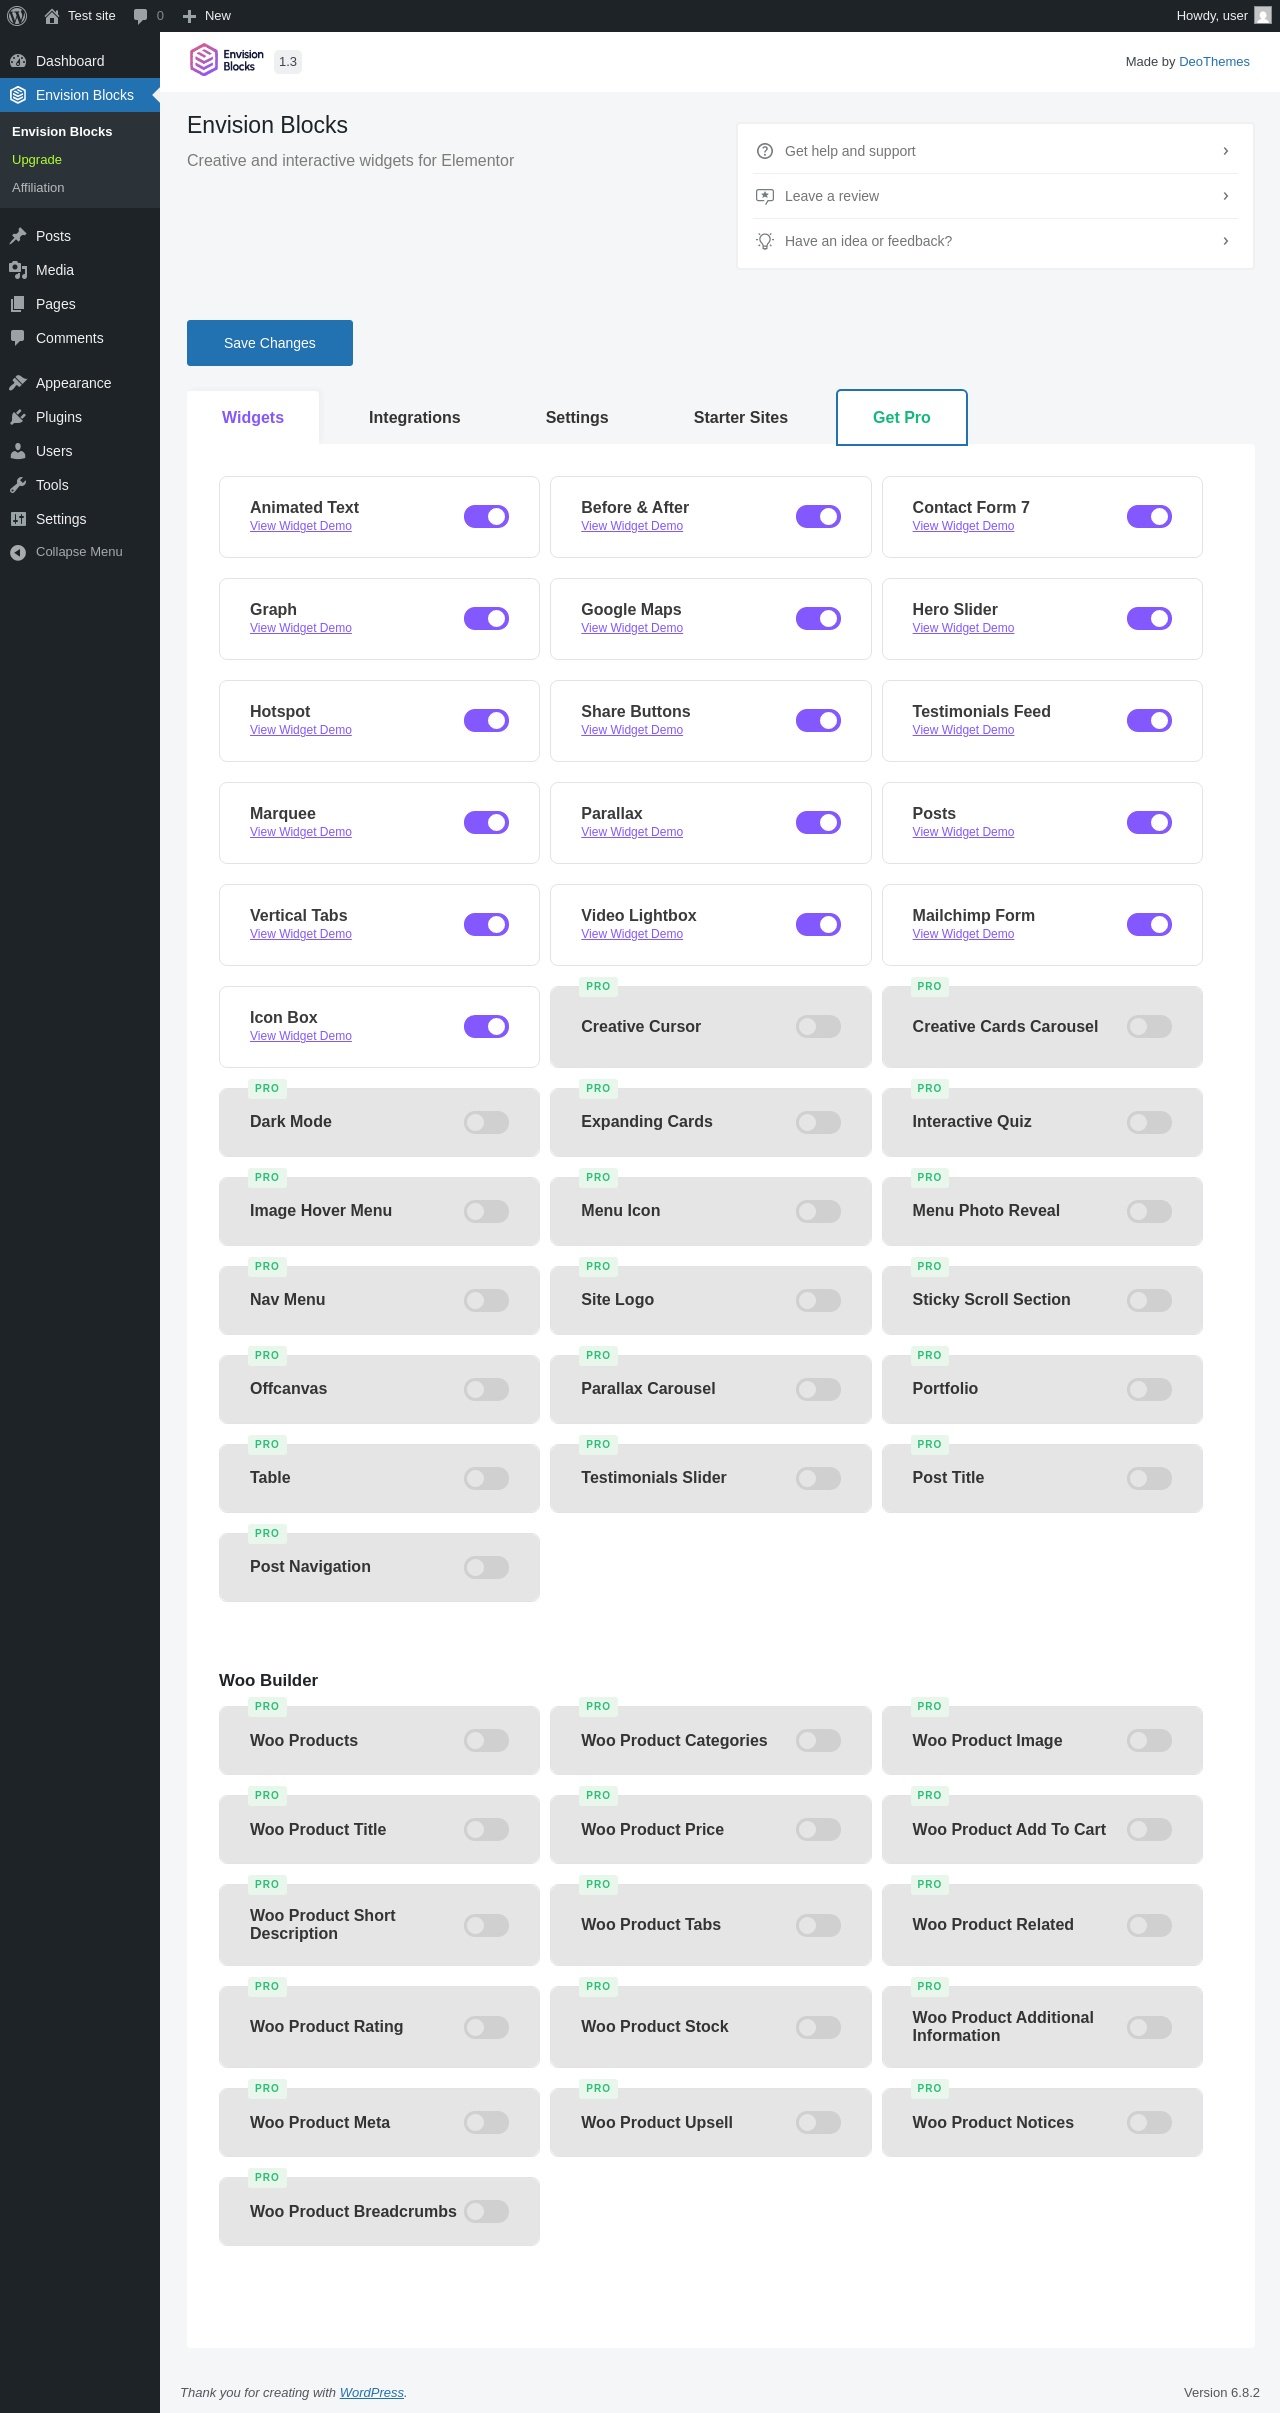Click the Save Changes button

270,343
